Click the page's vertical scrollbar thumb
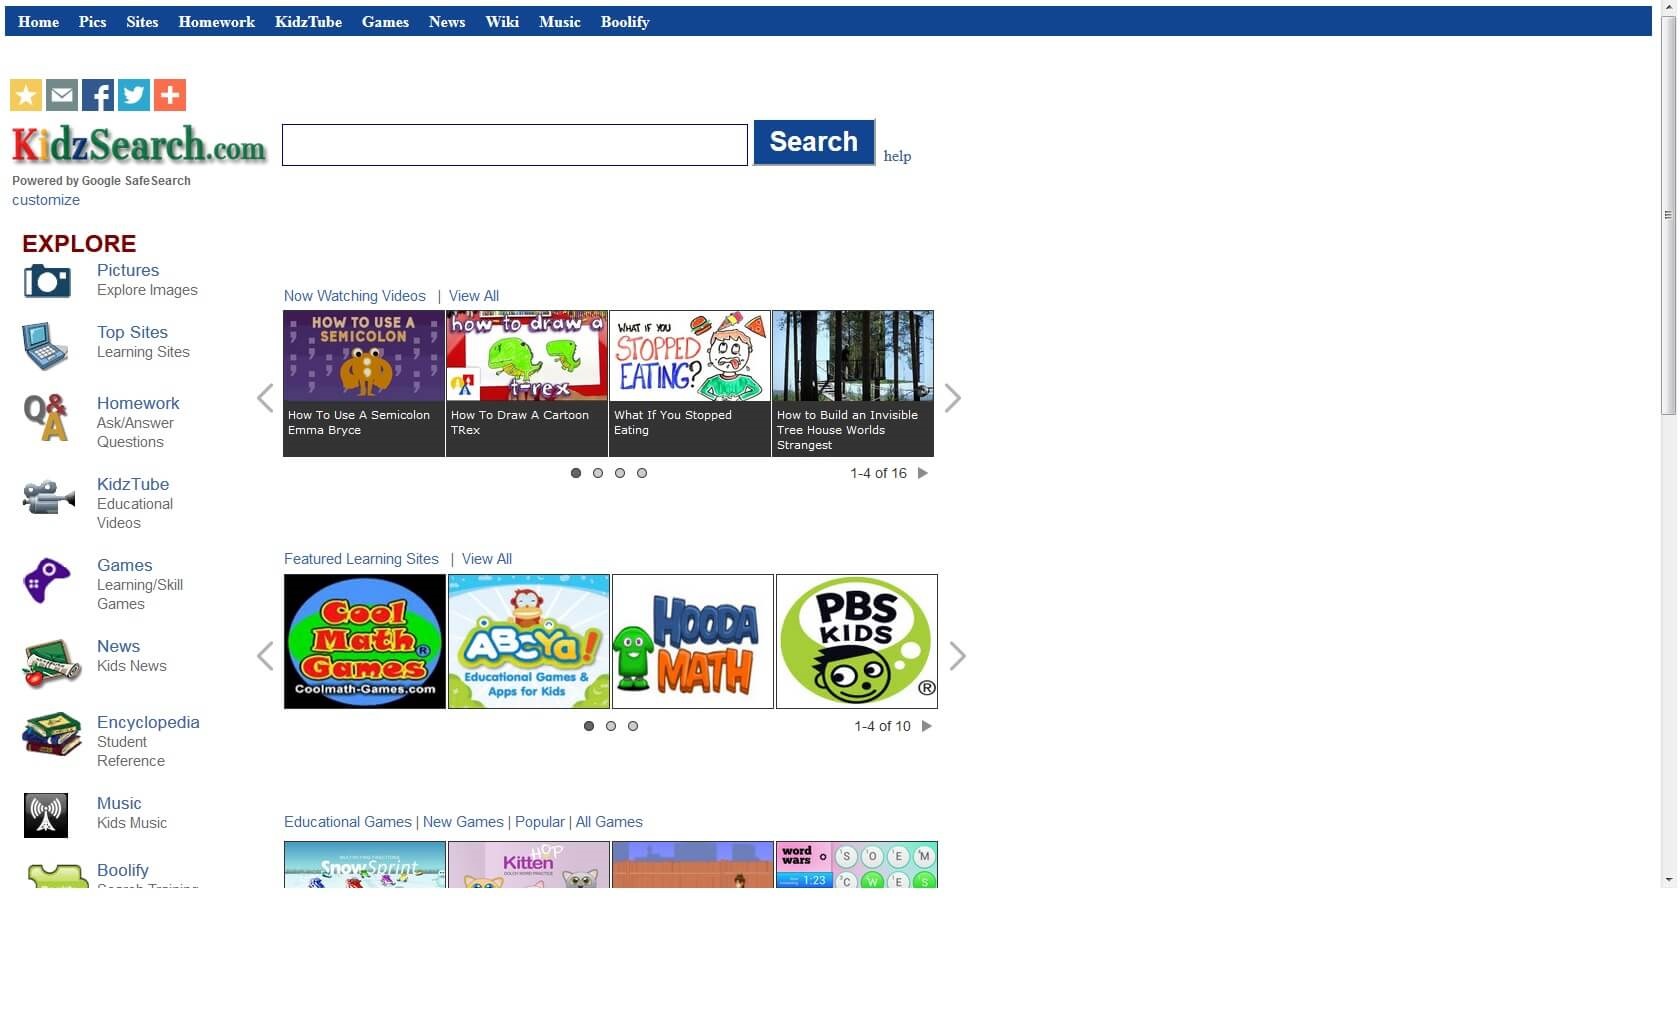The width and height of the screenshot is (1680, 1010). coord(1668,215)
